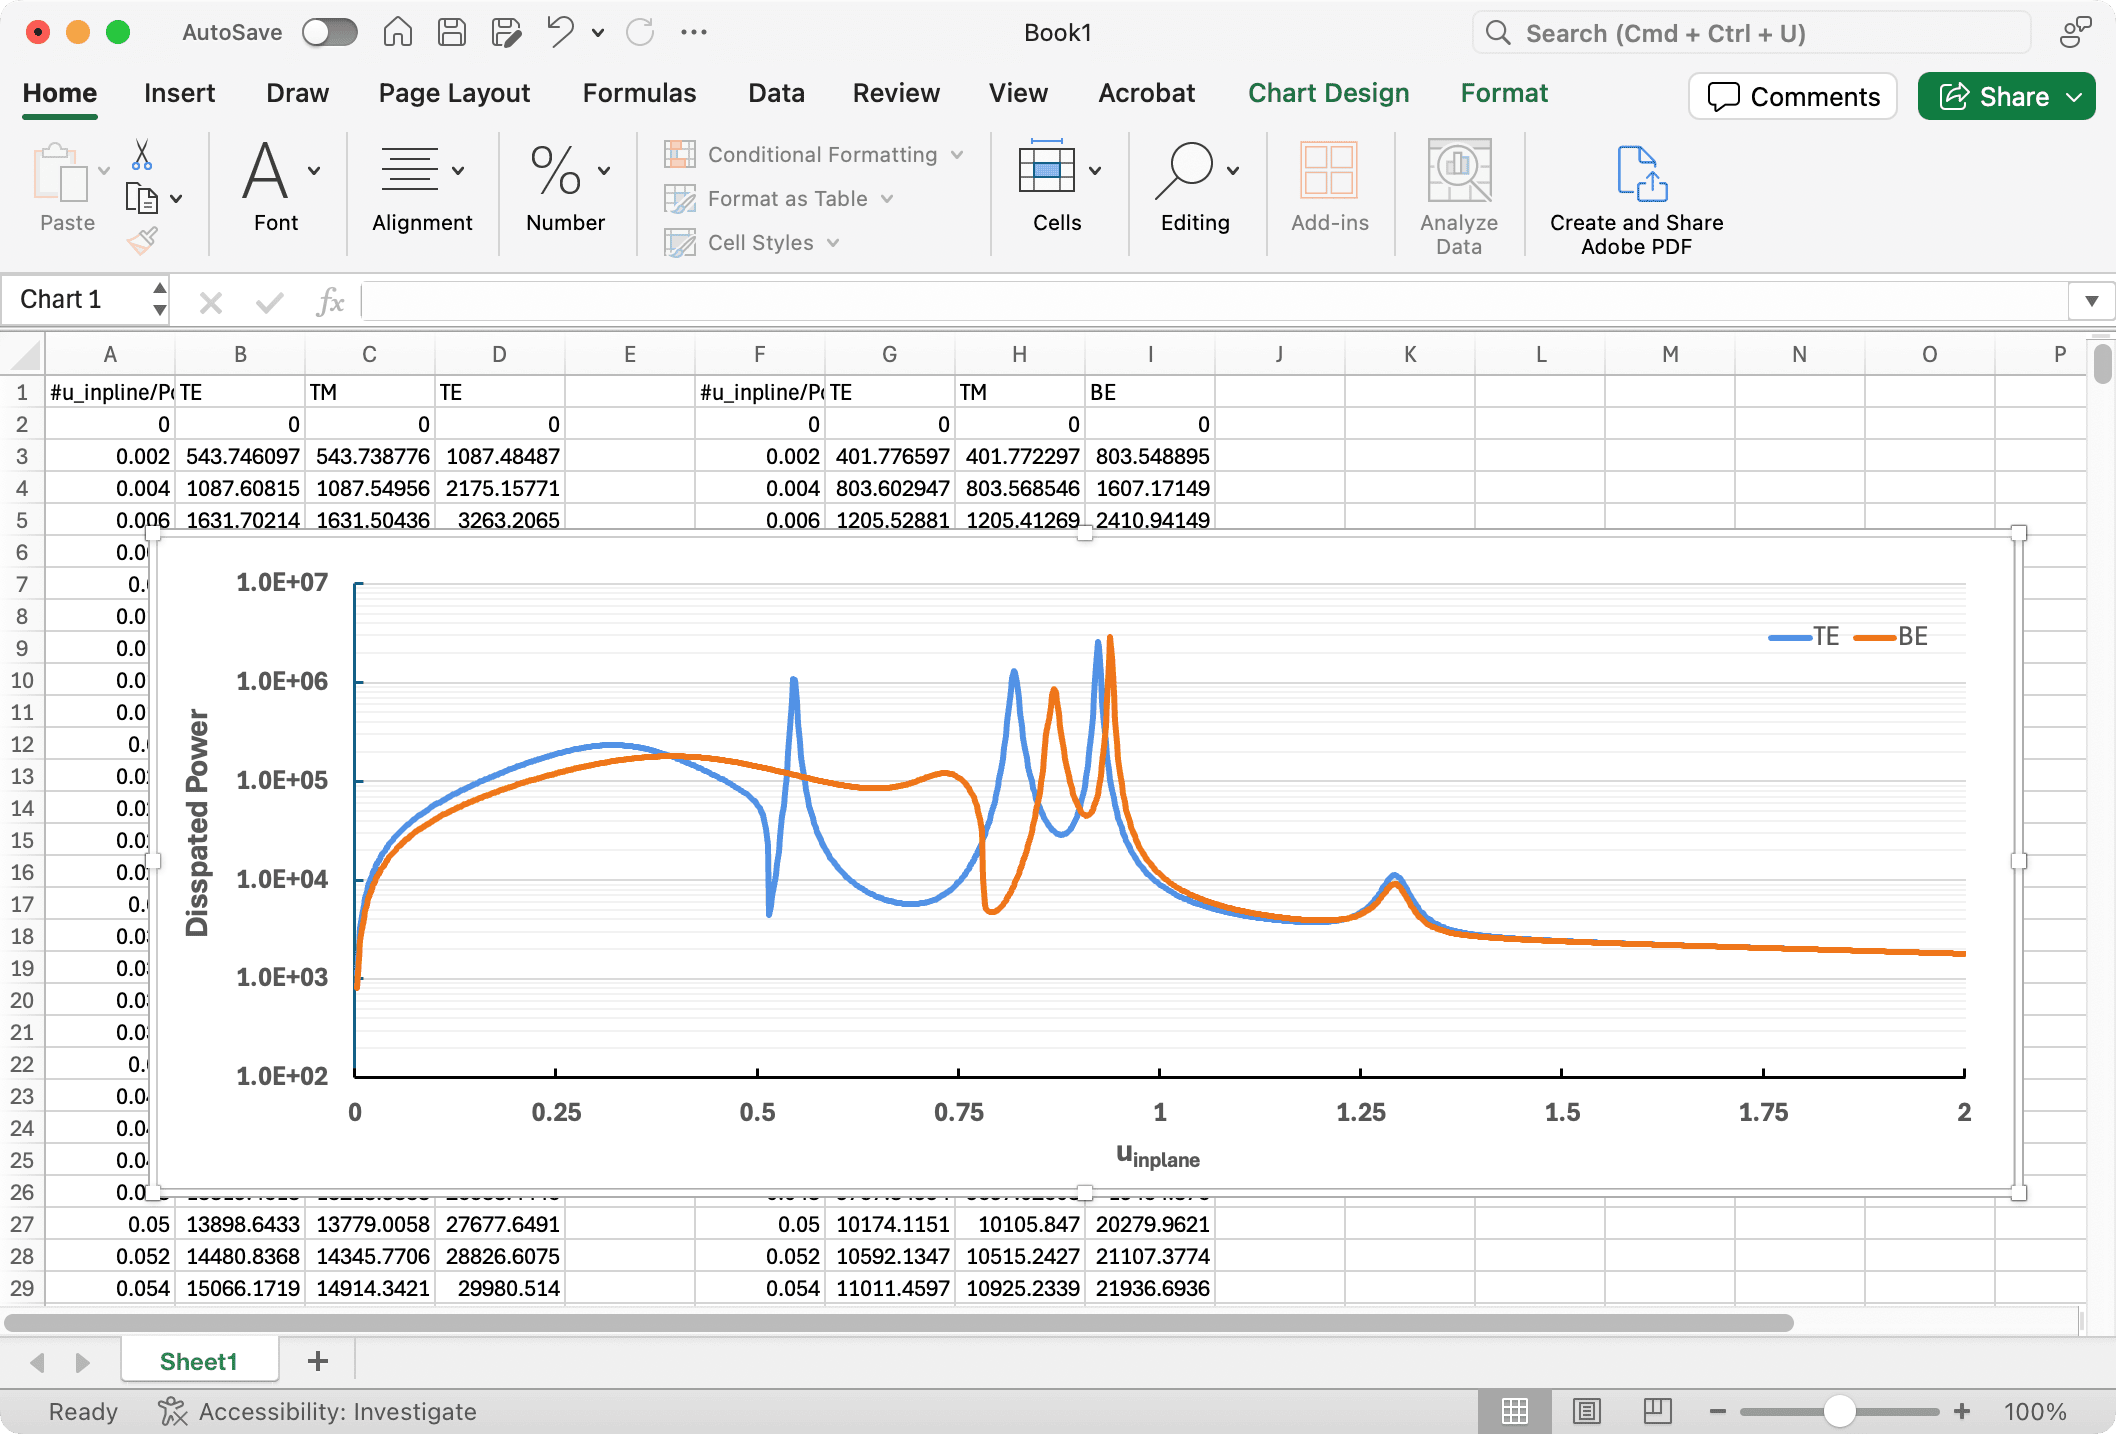Open the Undo history dropdown arrow

tap(598, 33)
